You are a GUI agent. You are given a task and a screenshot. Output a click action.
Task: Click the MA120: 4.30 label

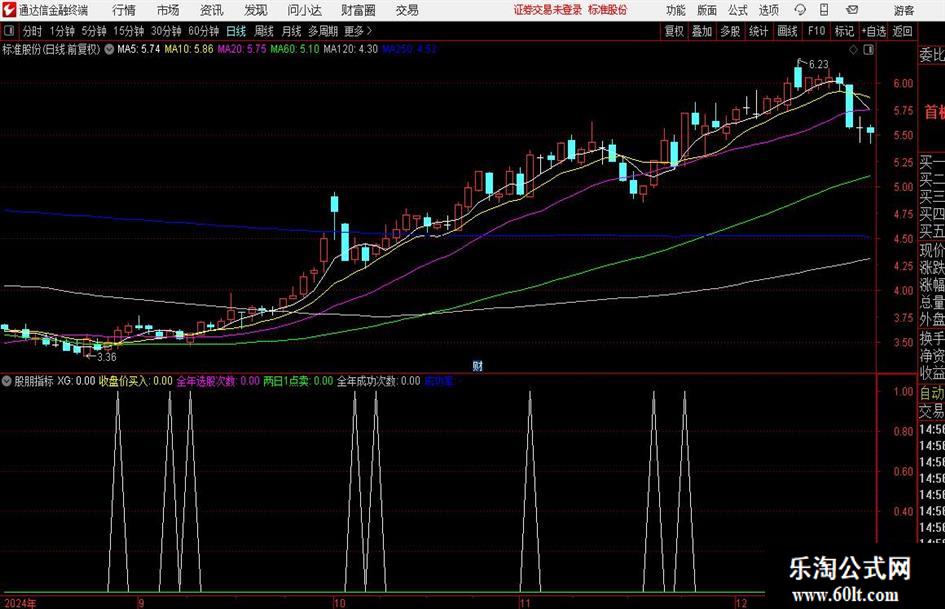(351, 49)
